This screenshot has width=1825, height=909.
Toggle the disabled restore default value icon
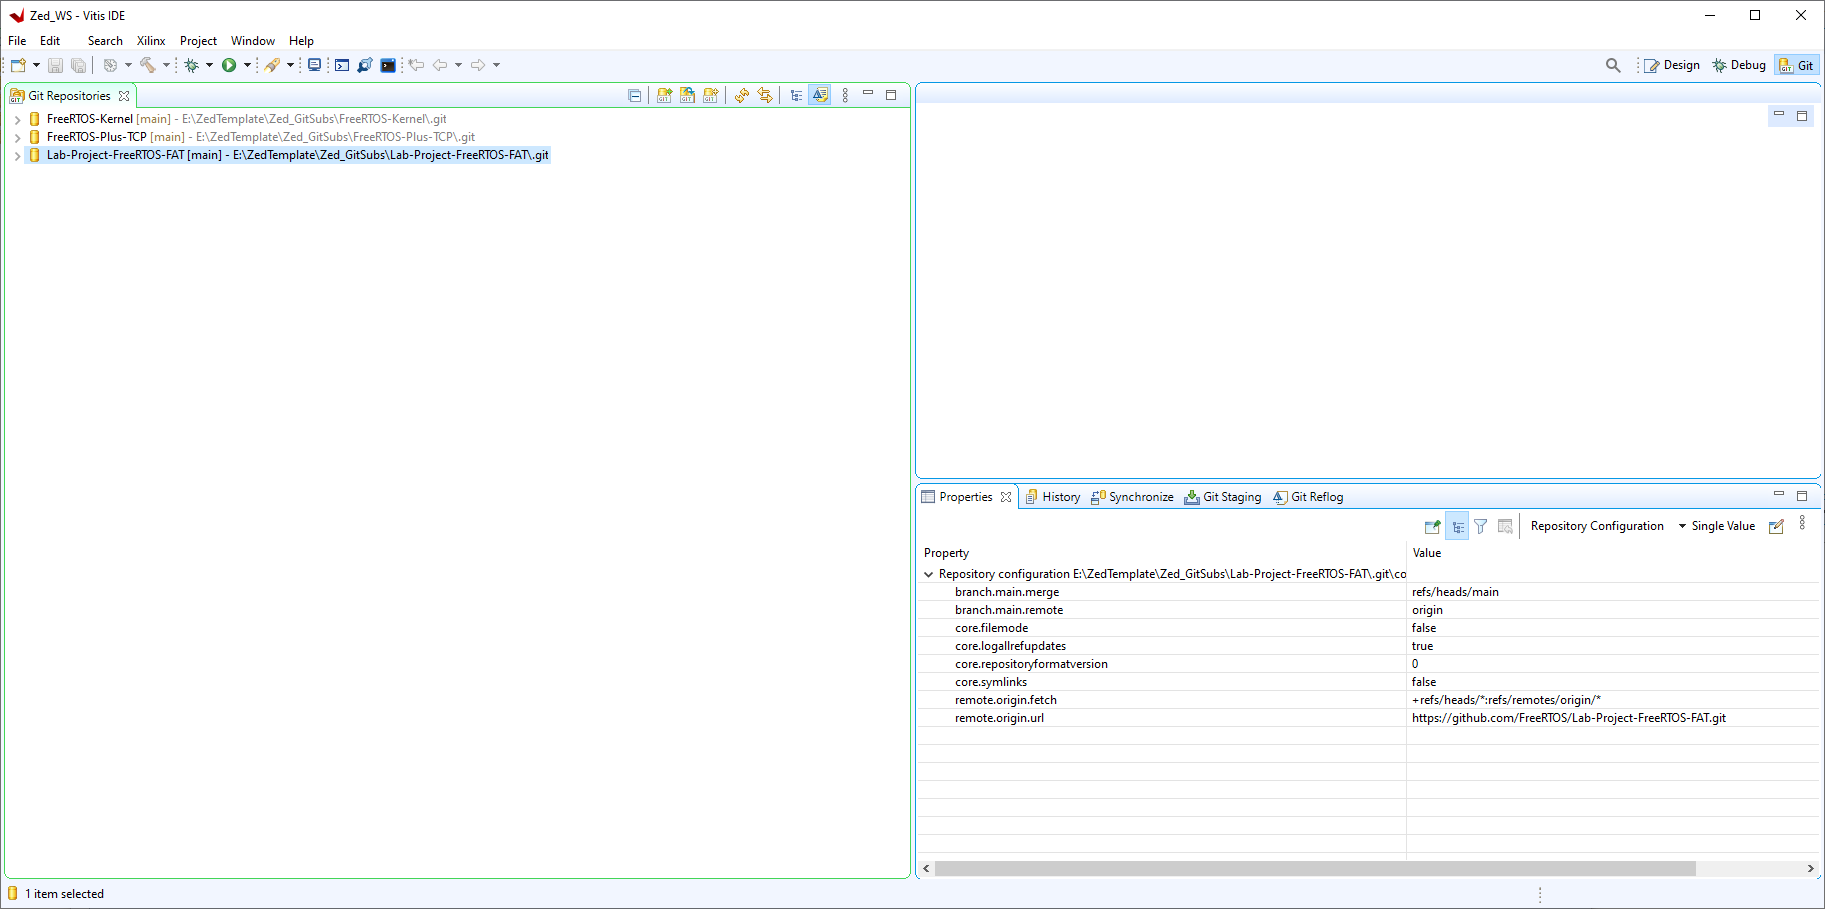point(1505,526)
